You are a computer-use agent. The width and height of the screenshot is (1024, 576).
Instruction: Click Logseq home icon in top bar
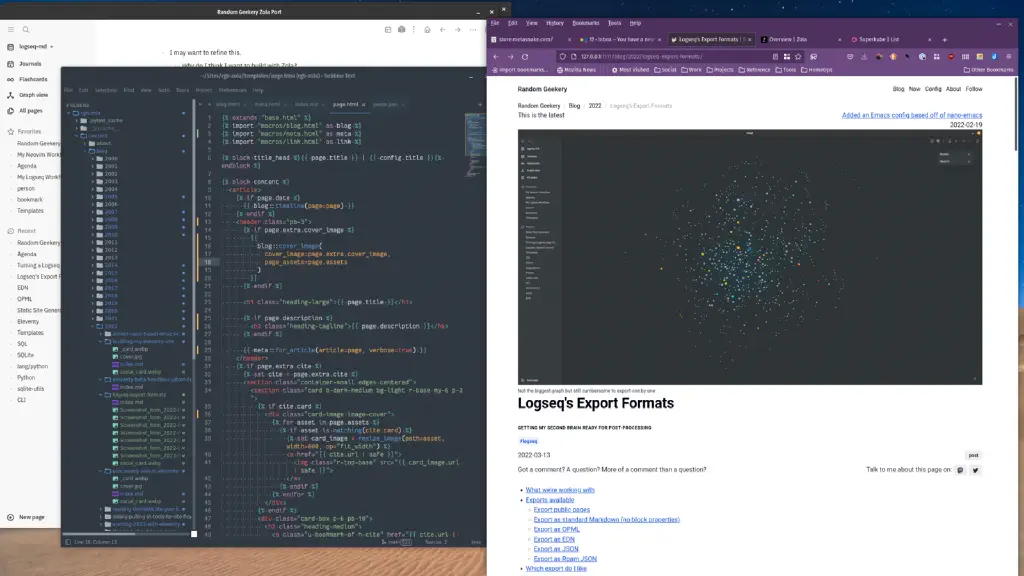[427, 29]
